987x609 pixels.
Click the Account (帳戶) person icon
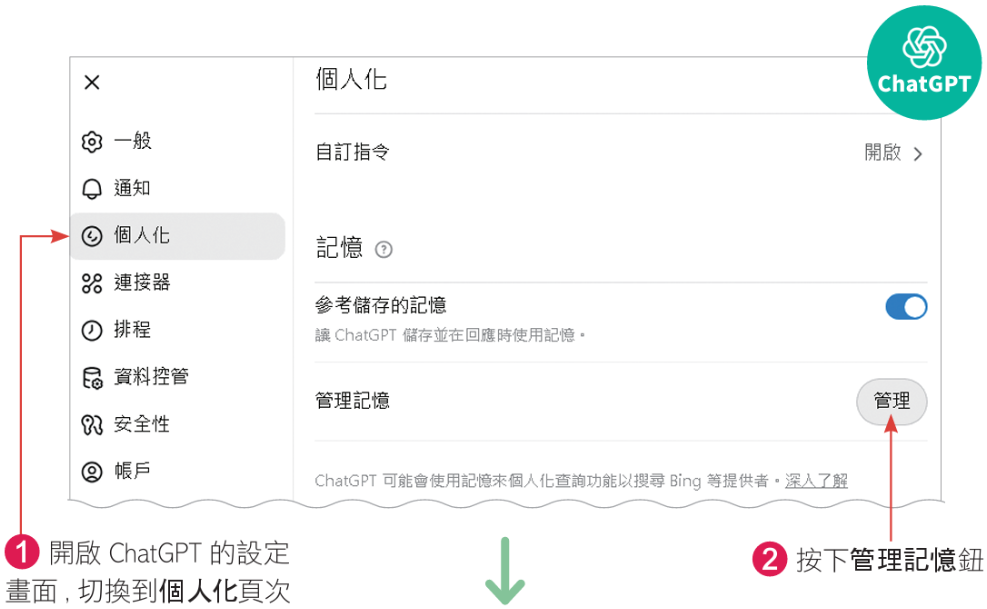92,471
